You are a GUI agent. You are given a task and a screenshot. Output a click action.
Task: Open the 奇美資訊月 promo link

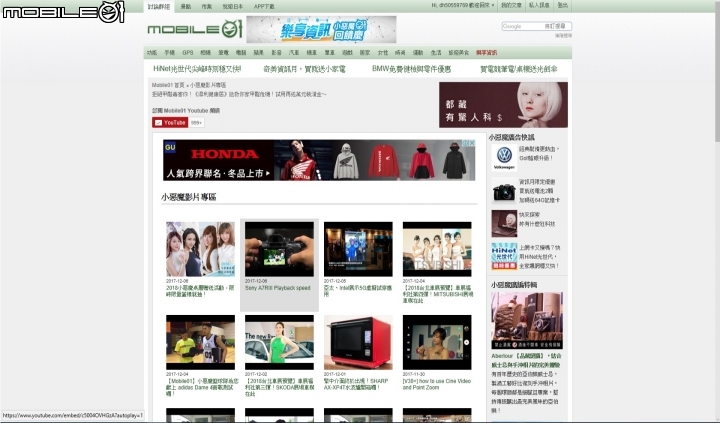pos(304,69)
